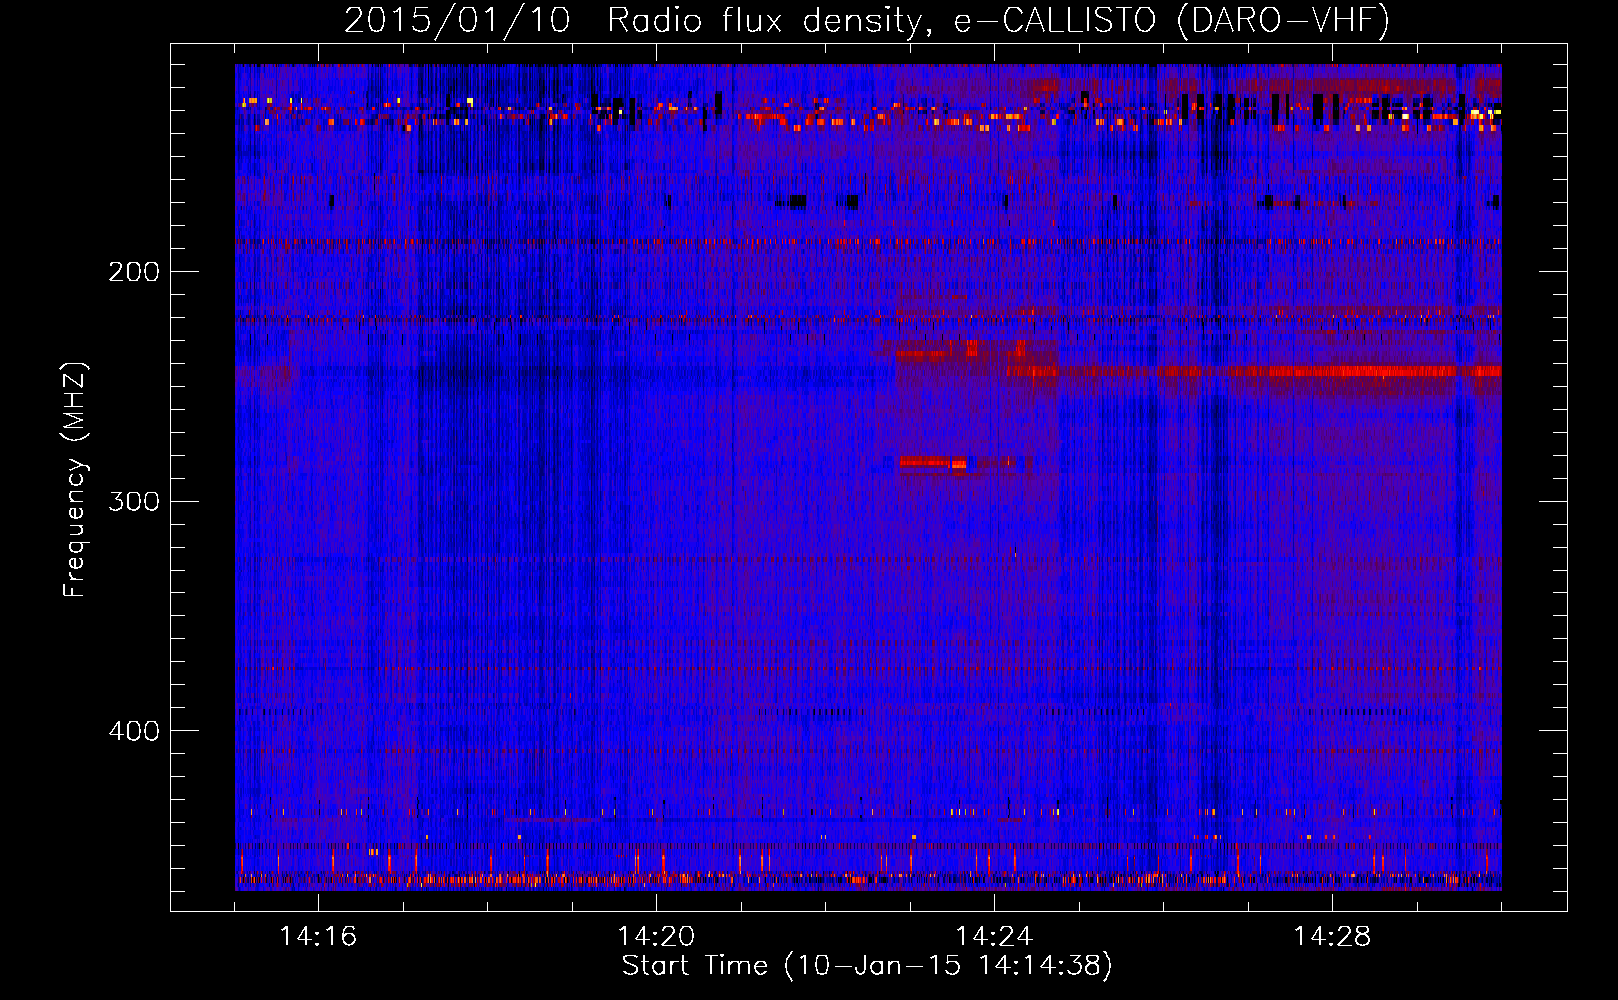The width and height of the screenshot is (1618, 1000).
Task: Click the major tick mark beside the 400 label
Action: pos(179,730)
